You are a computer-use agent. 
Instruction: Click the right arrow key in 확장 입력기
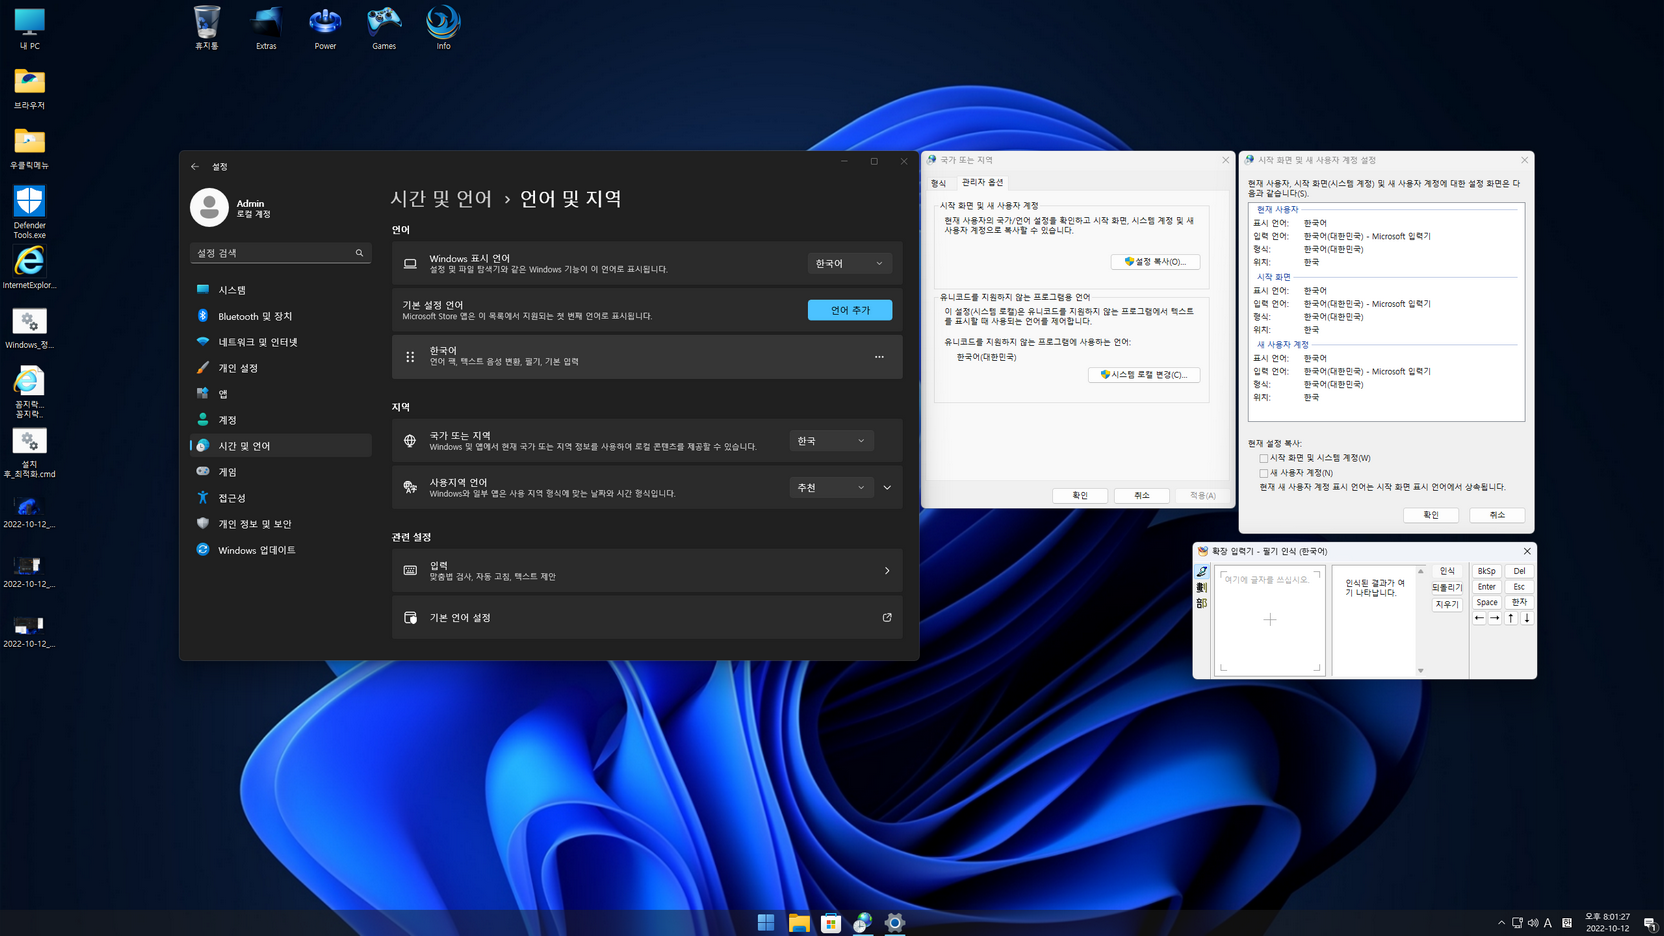point(1495,618)
